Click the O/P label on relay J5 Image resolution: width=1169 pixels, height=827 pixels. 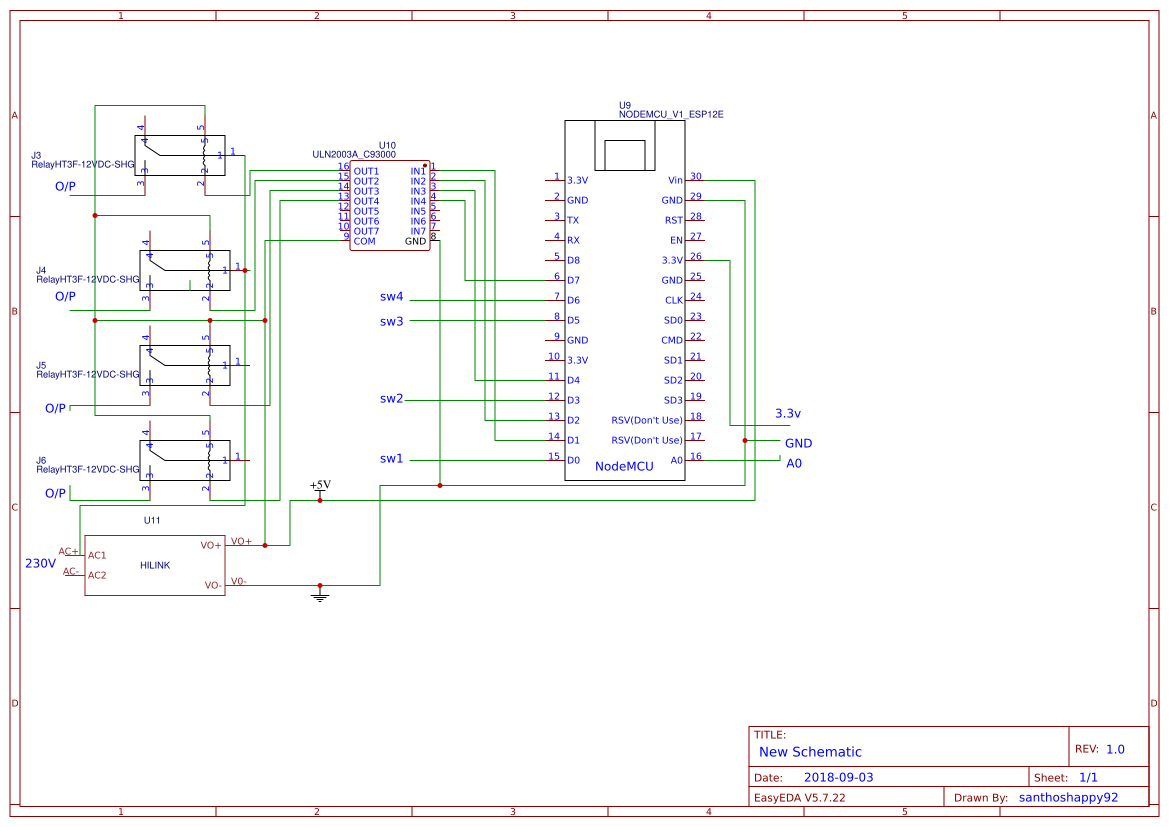coord(55,408)
